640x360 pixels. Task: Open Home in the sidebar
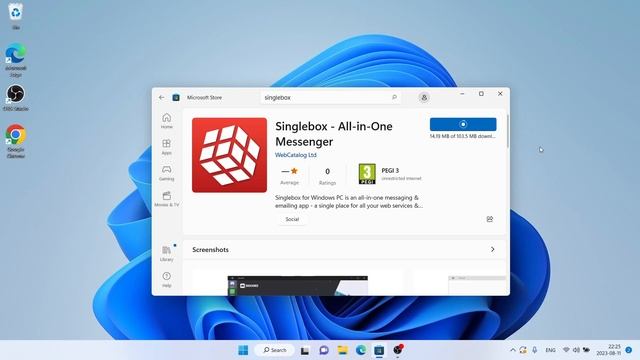click(167, 121)
